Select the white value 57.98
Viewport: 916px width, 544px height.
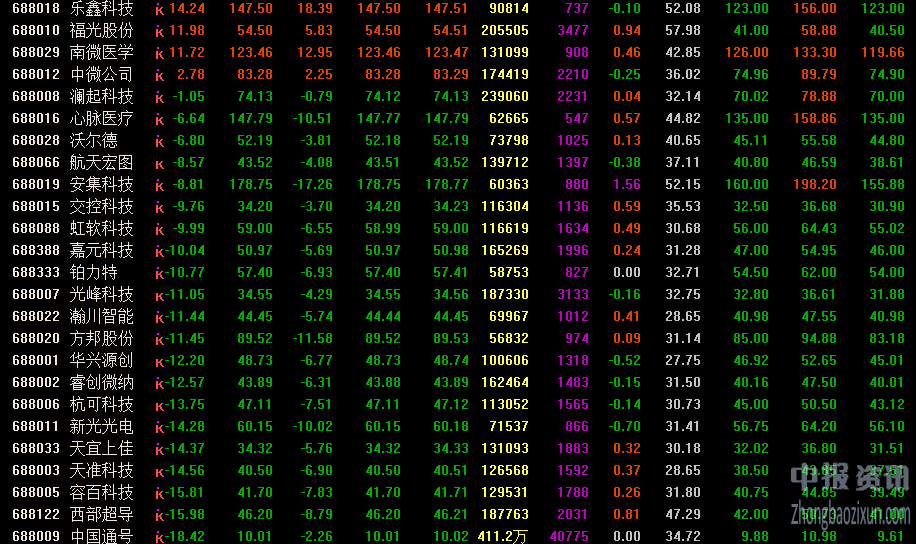tap(683, 30)
